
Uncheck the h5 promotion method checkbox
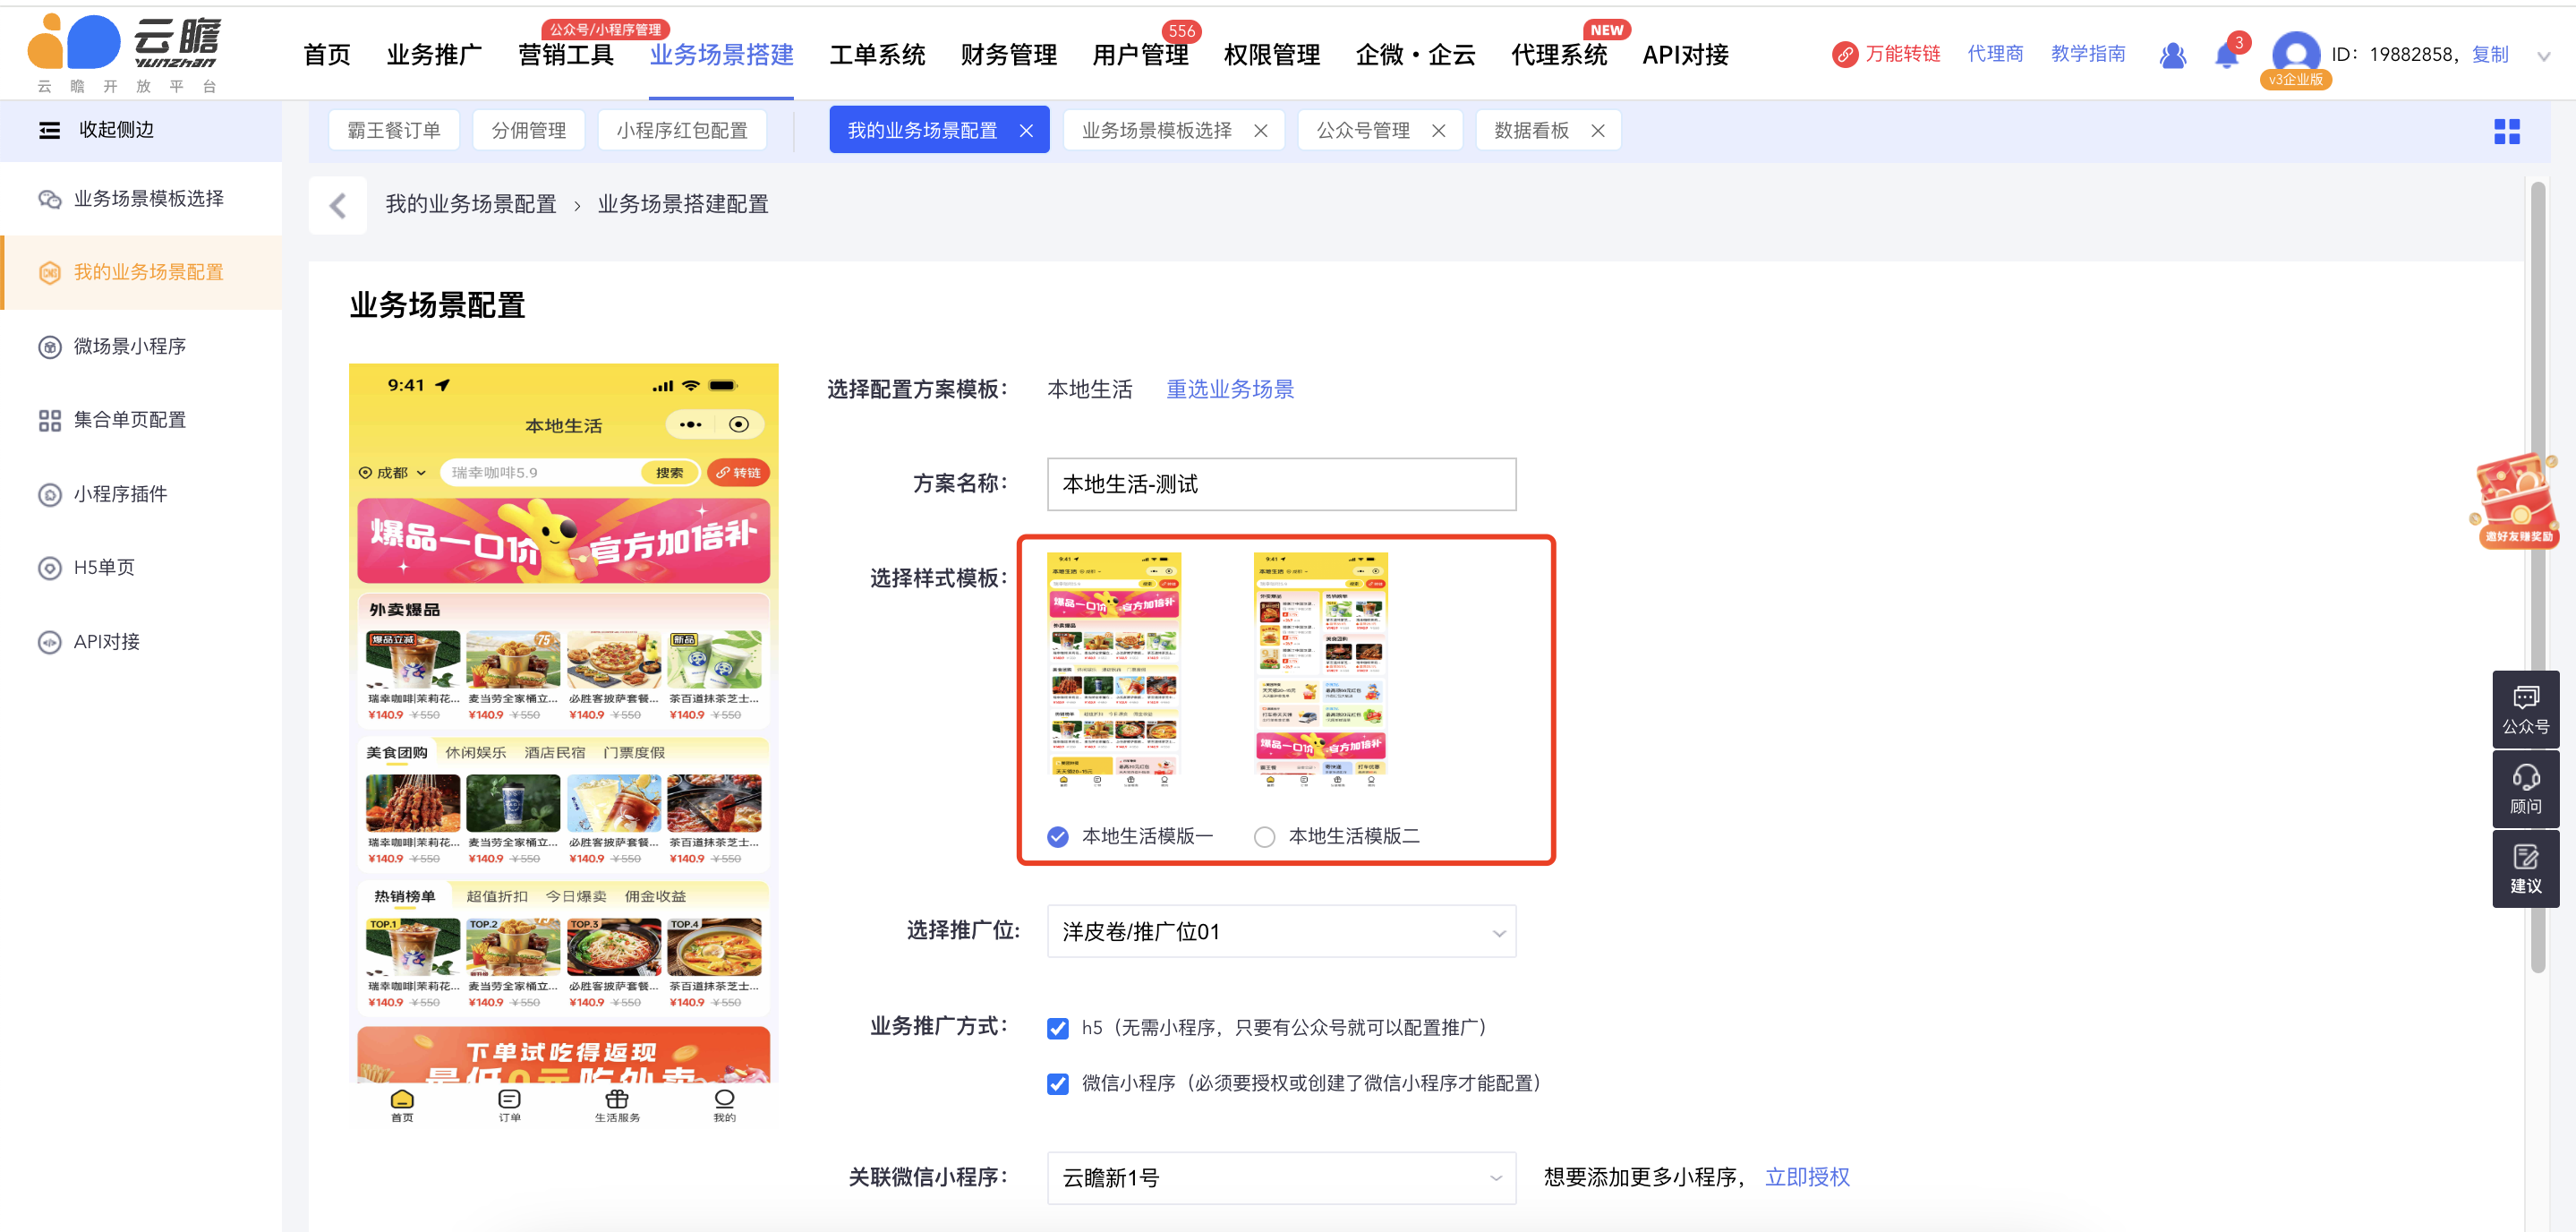[x=1057, y=1028]
